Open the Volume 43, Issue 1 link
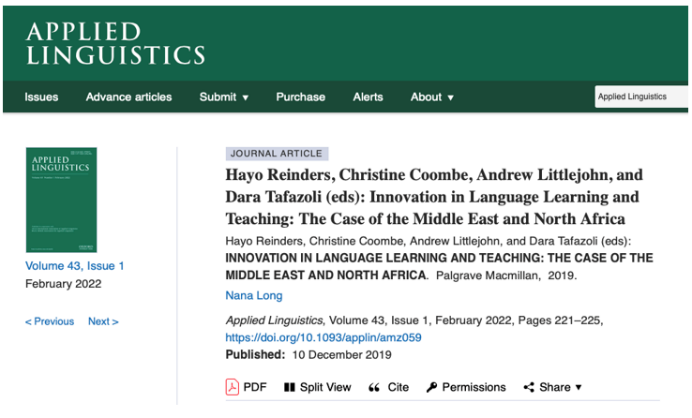692x418 pixels. point(75,266)
